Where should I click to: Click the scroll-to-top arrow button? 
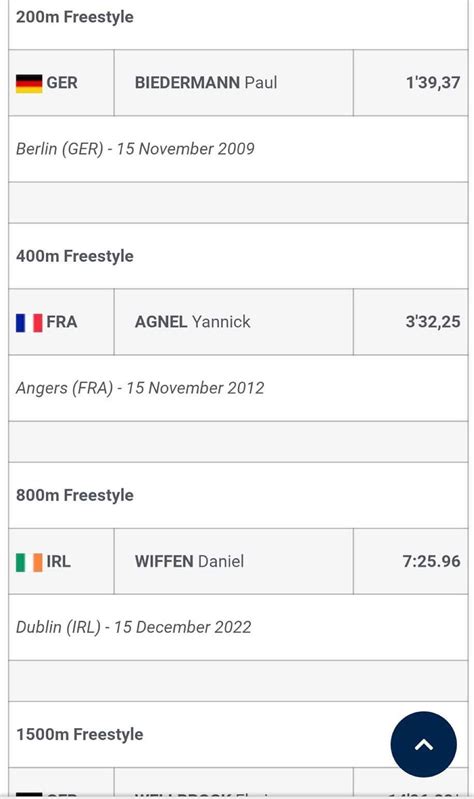pos(424,744)
